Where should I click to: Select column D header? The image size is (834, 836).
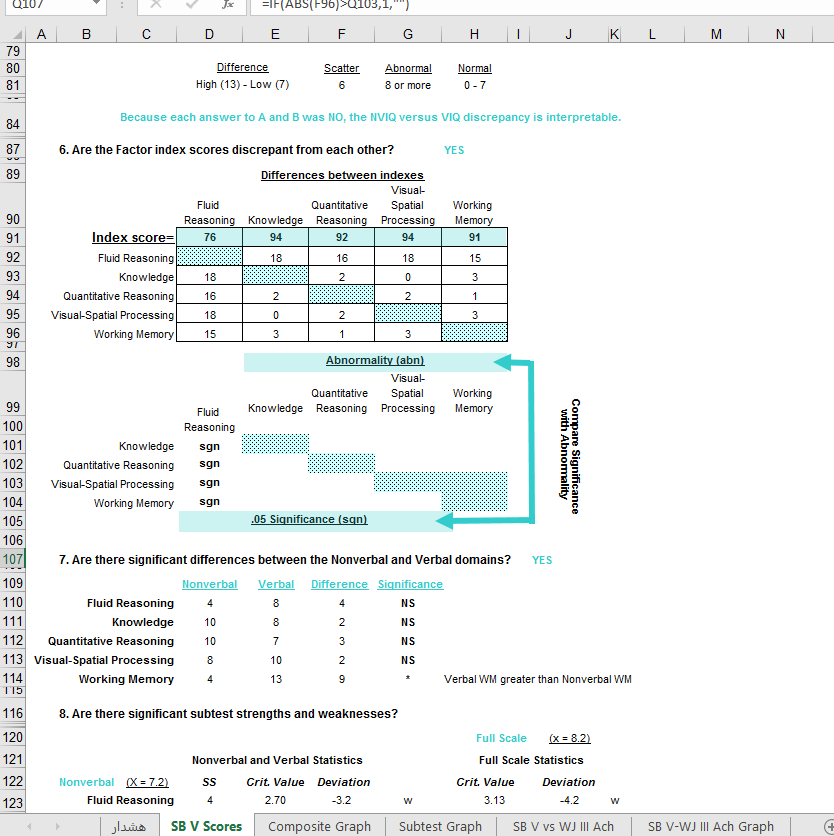208,35
